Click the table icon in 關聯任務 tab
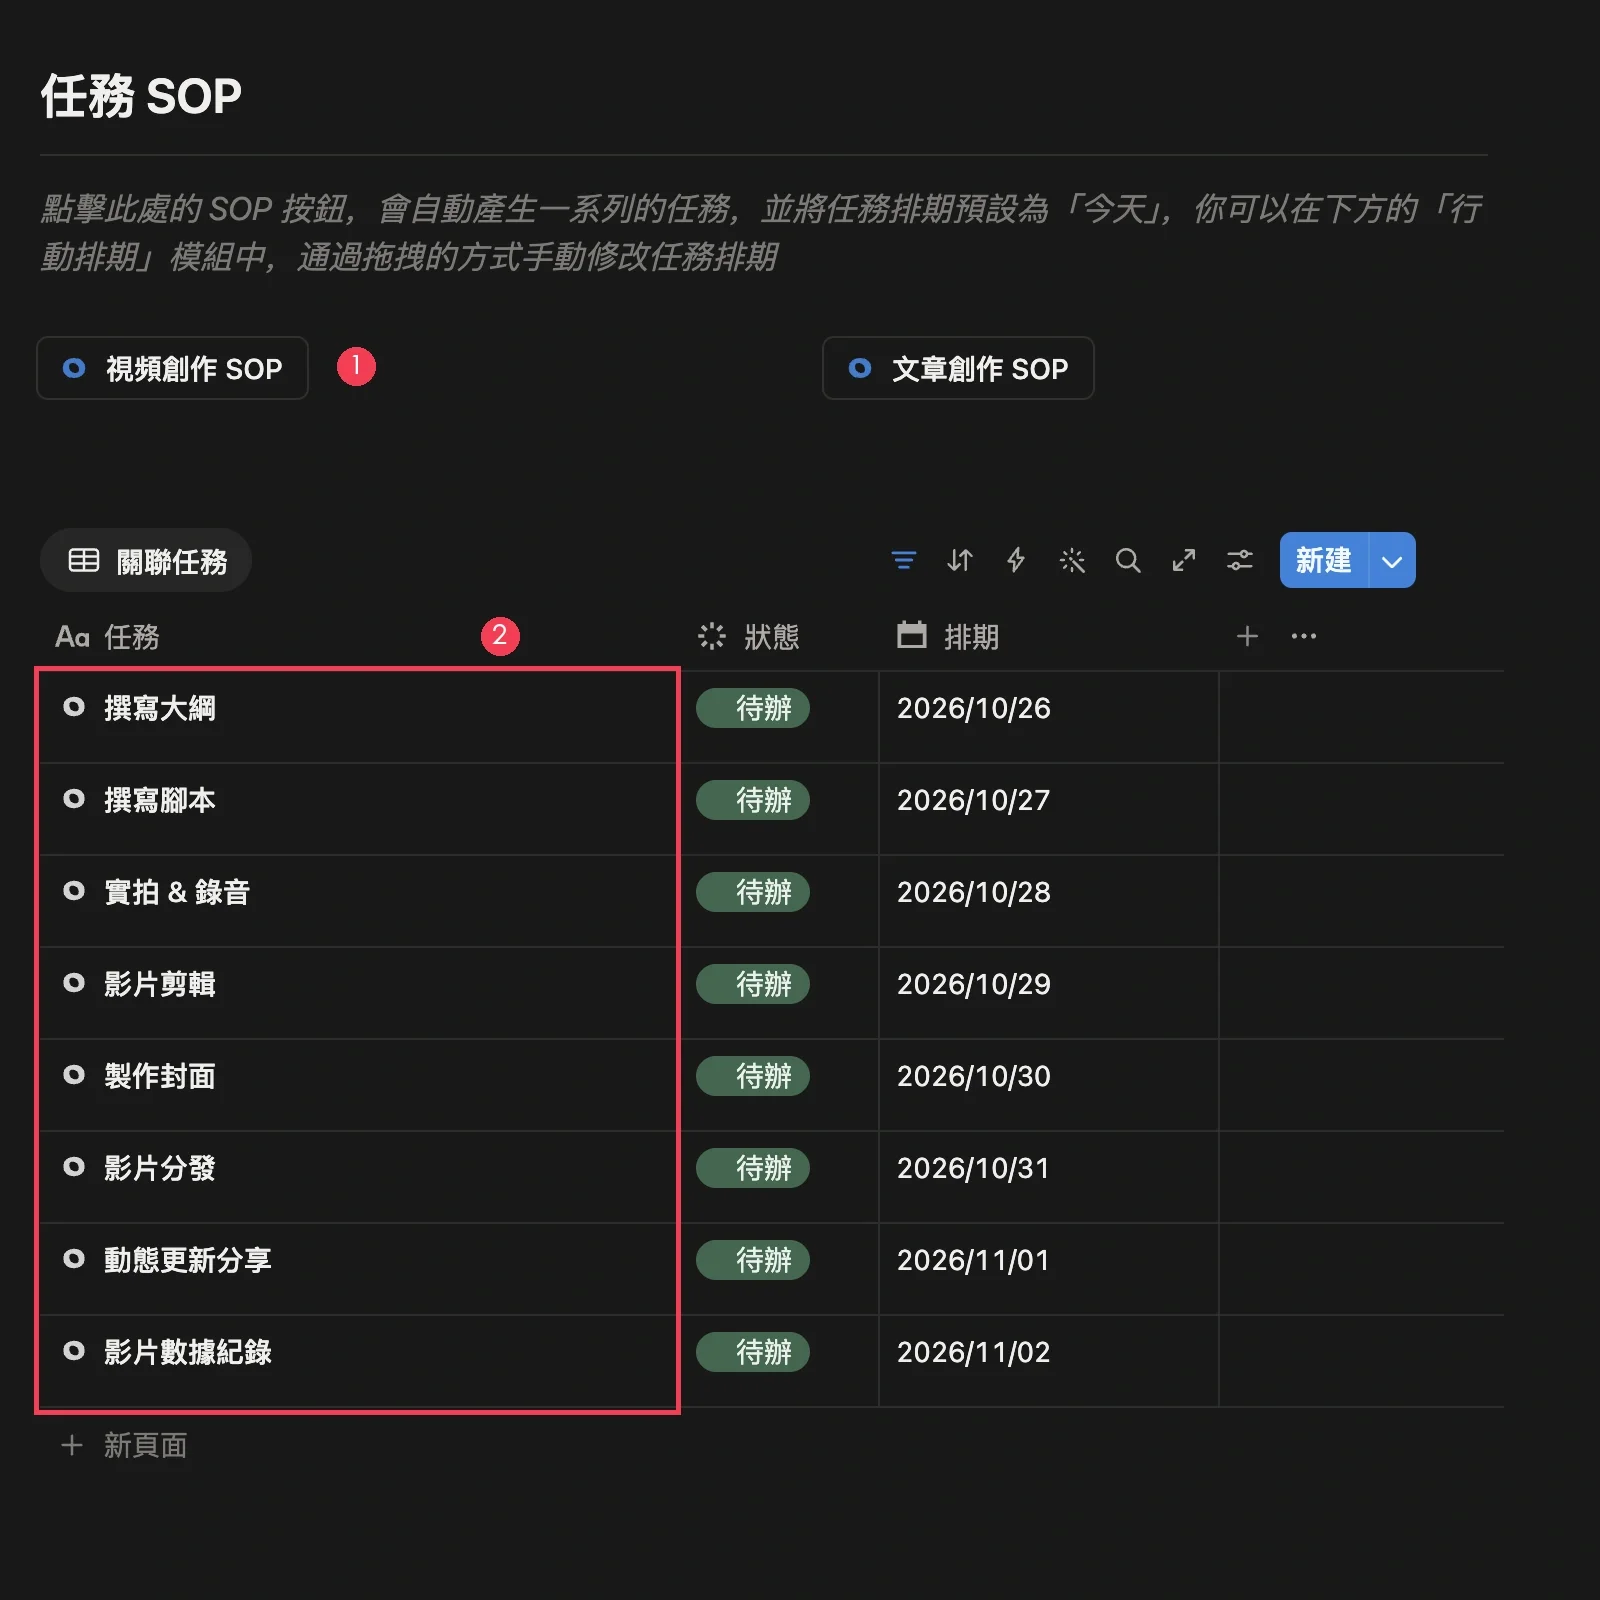Viewport: 1600px width, 1600px height. click(84, 560)
